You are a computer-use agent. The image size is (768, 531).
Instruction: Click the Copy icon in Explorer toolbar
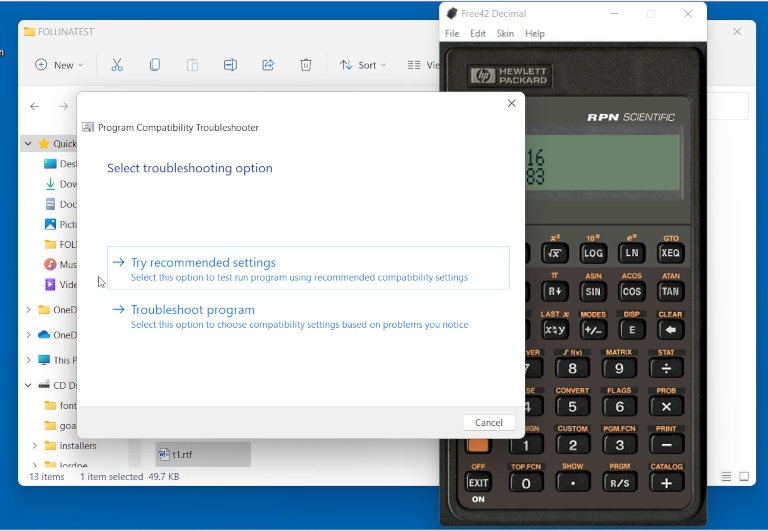[x=155, y=65]
